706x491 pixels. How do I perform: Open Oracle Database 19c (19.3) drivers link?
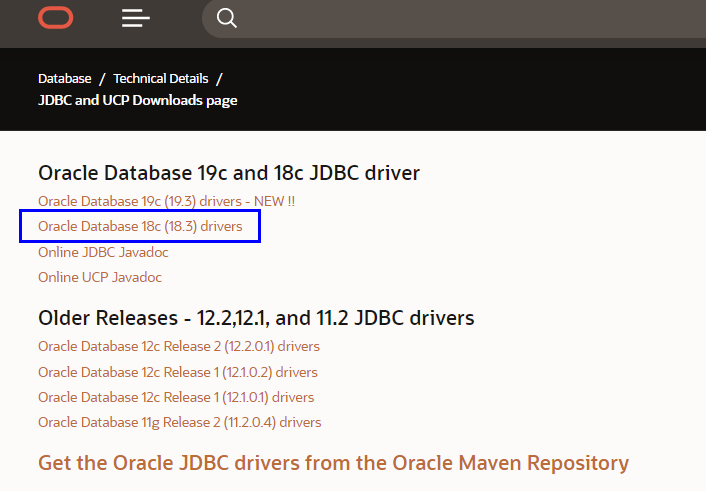point(167,201)
